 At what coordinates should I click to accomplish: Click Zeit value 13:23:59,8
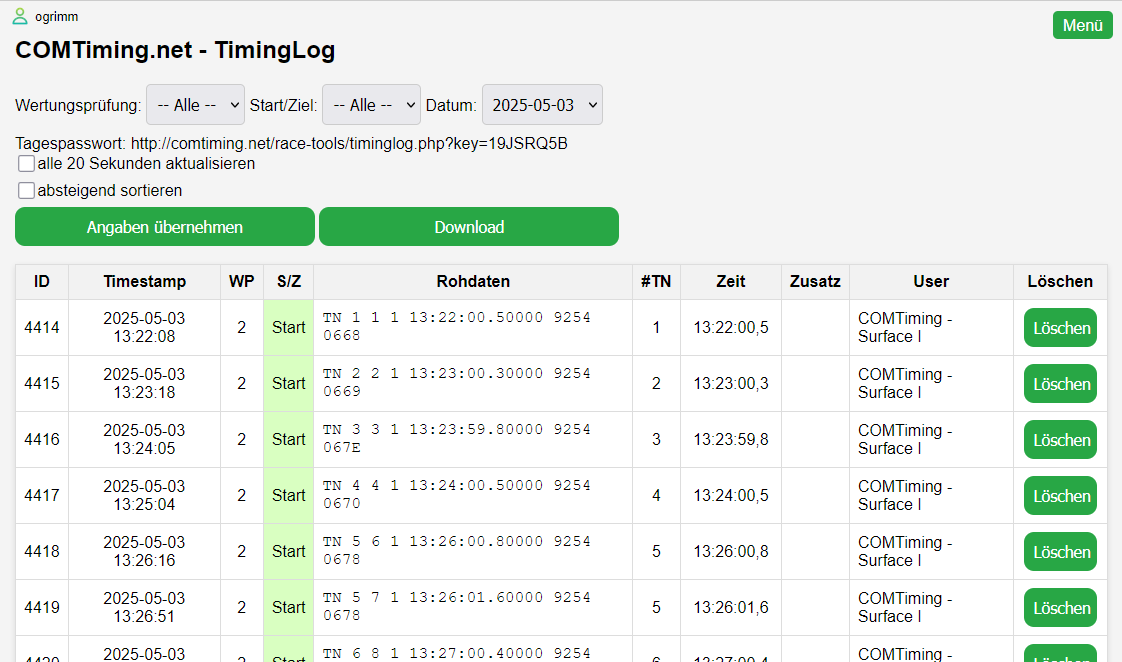pyautogui.click(x=731, y=439)
